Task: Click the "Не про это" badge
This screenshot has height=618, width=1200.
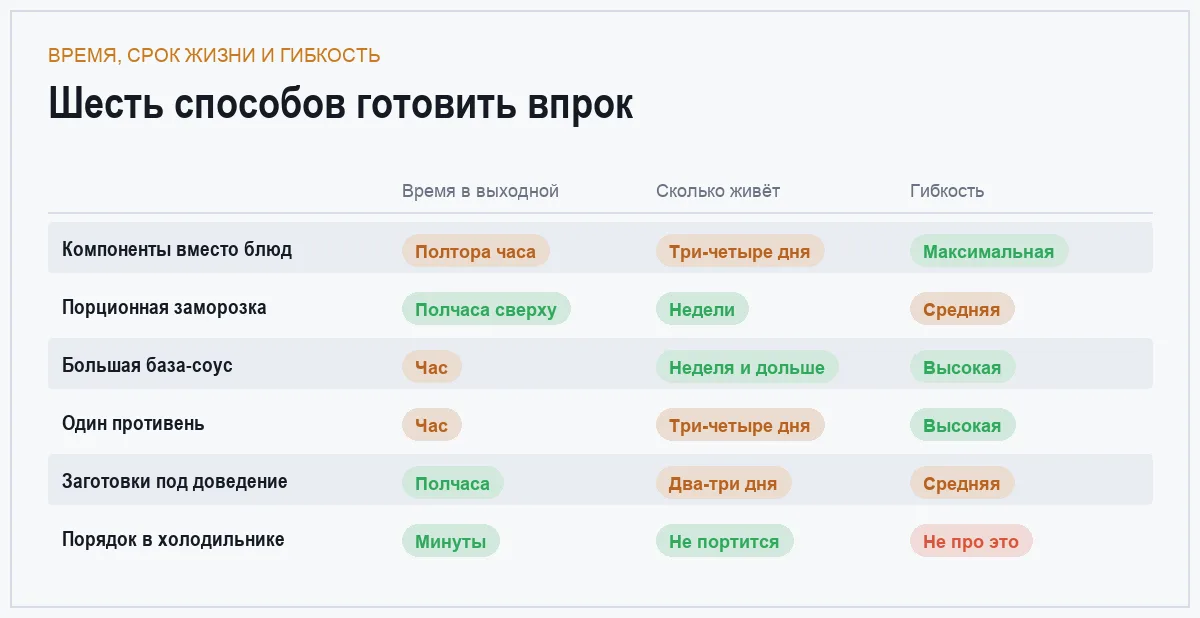Action: click(971, 541)
